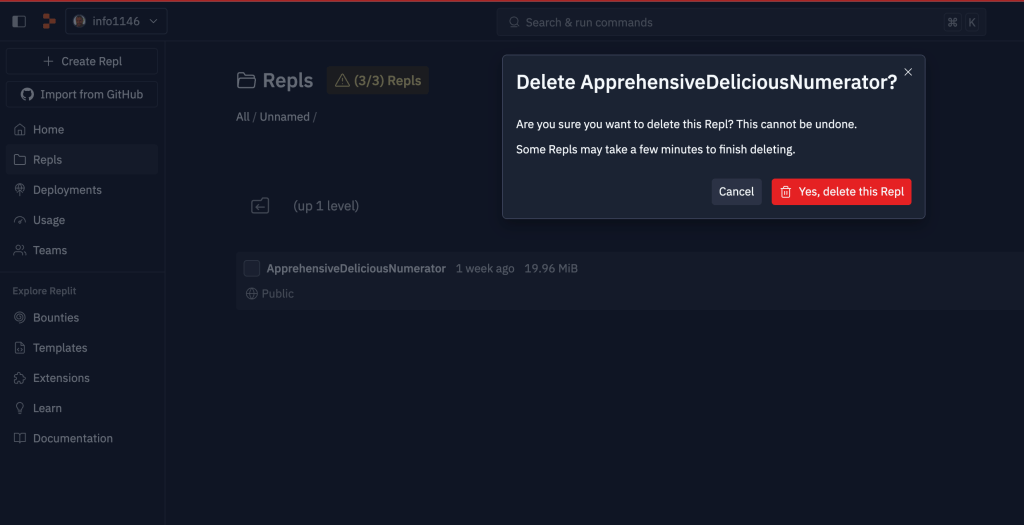This screenshot has height=525, width=1024.
Task: Click the Explore Replit section label
Action: [x=44, y=291]
